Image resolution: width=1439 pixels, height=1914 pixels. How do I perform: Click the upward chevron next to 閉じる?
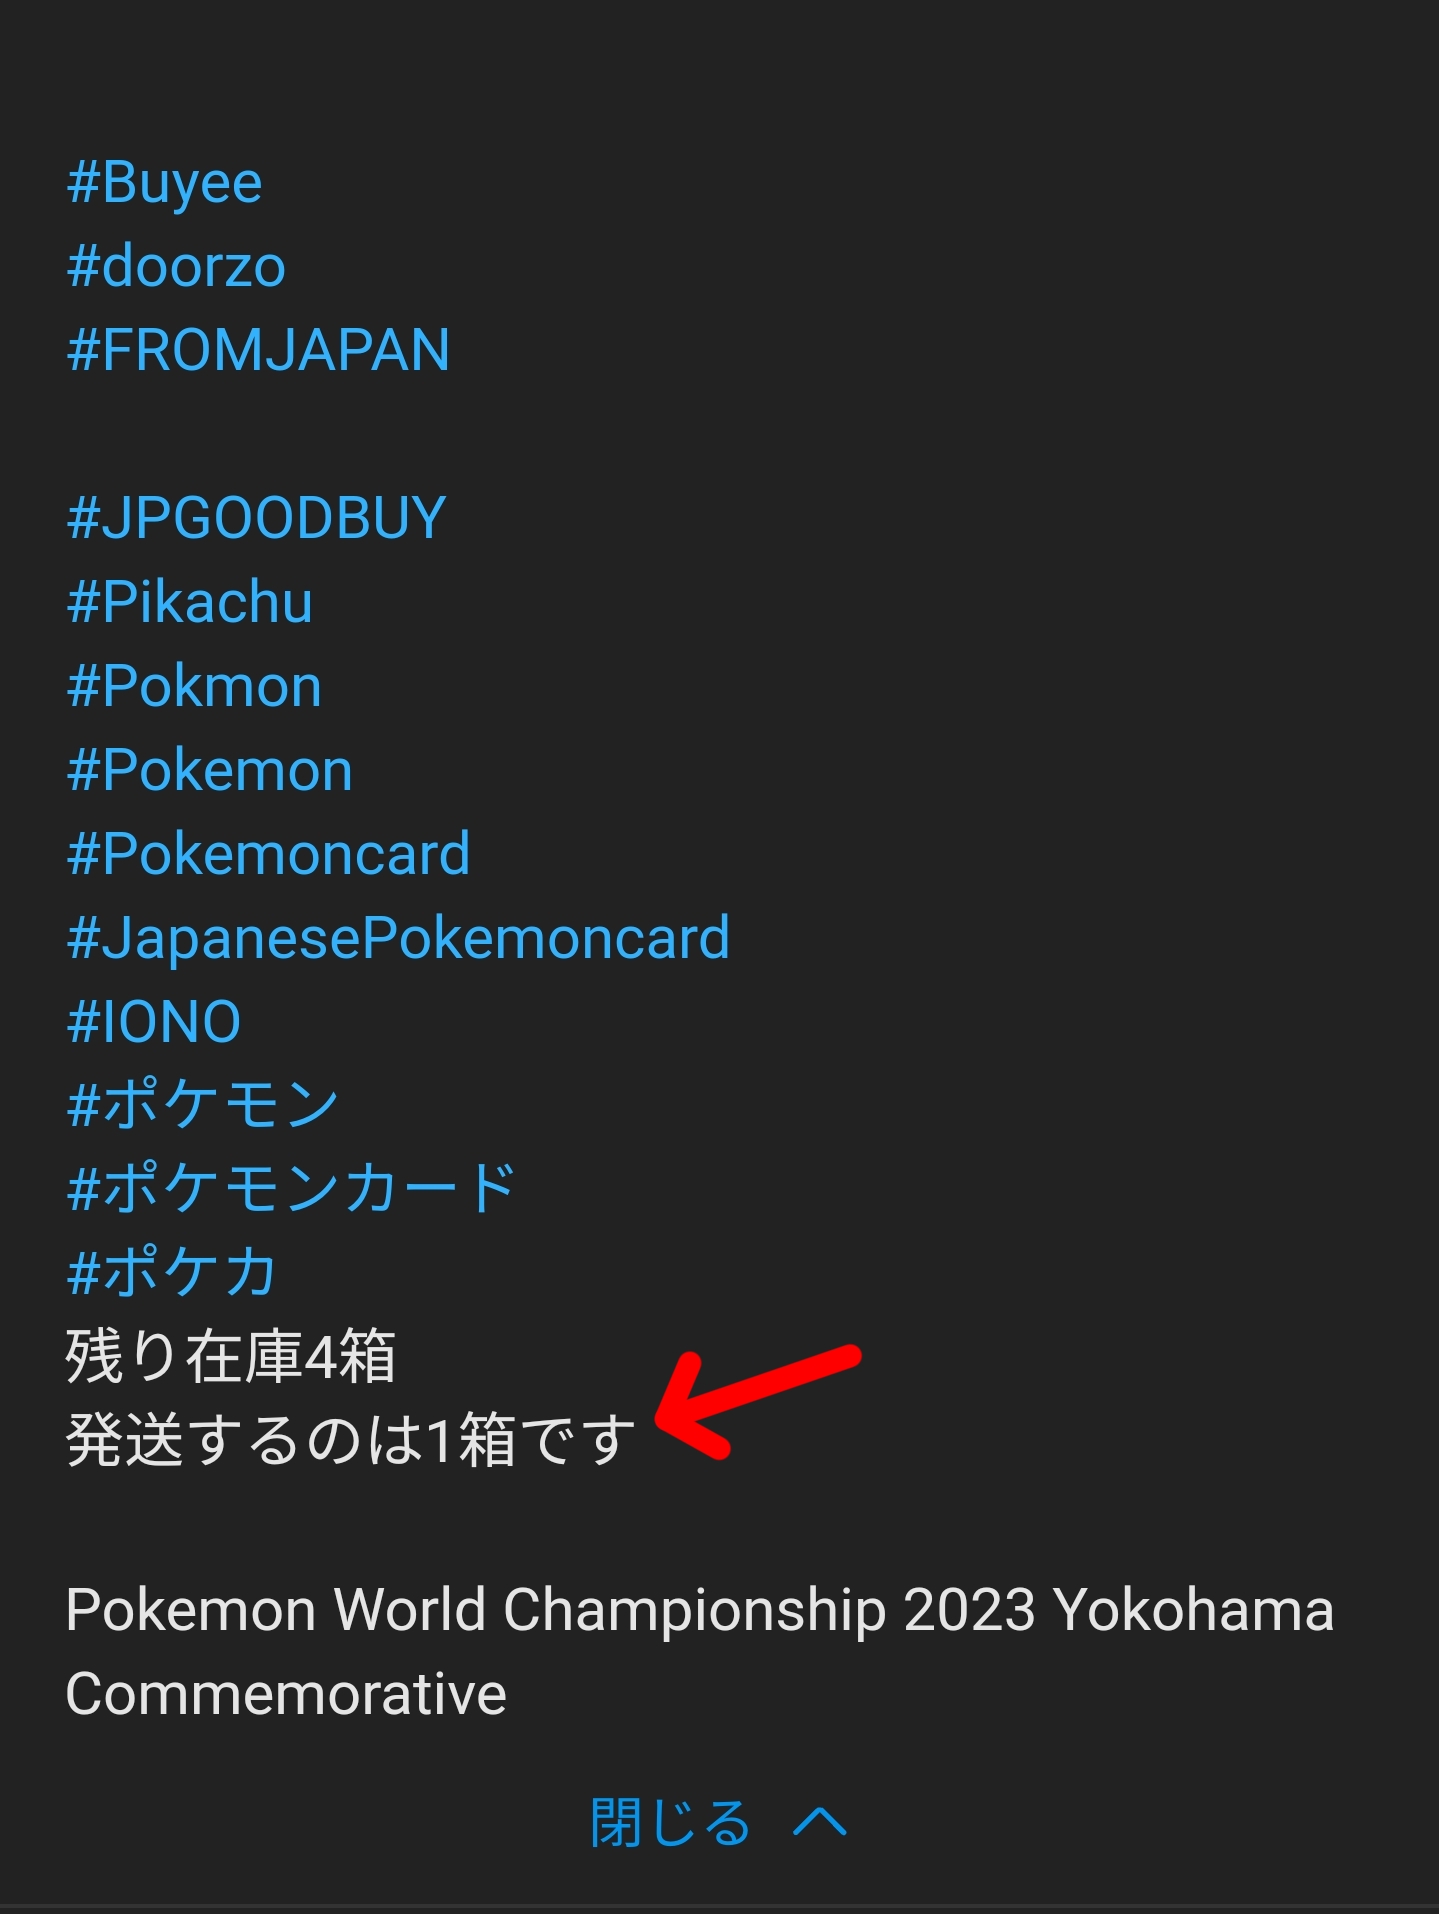tap(820, 1823)
